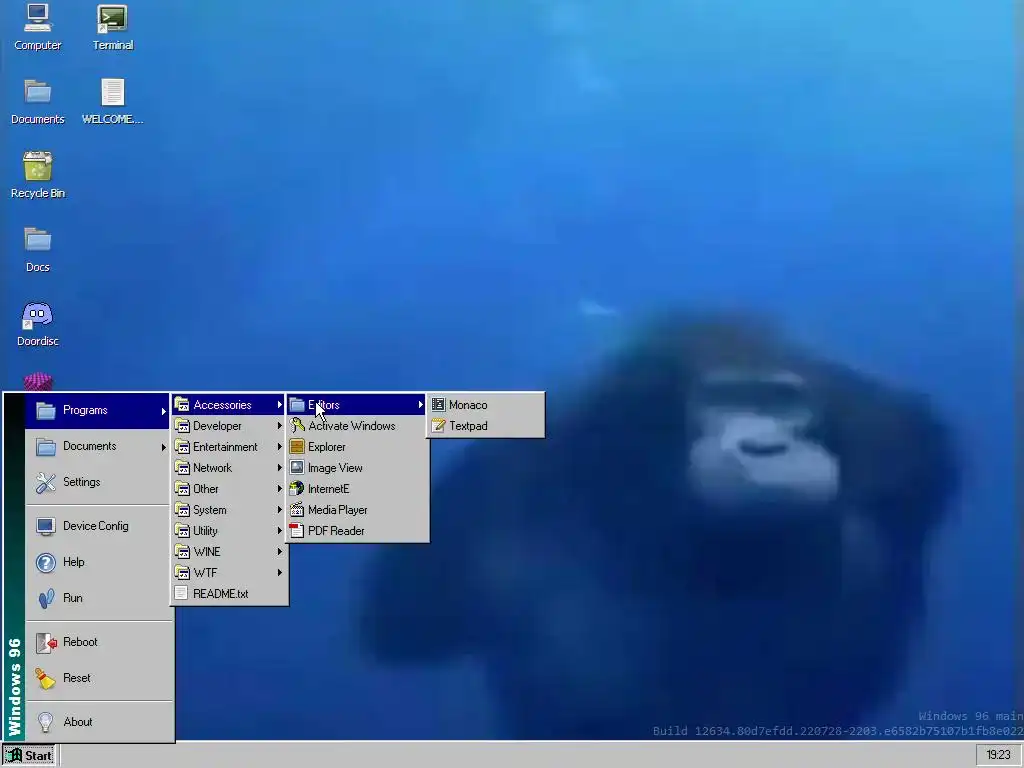Choose the Textpad menu entry label

point(468,426)
